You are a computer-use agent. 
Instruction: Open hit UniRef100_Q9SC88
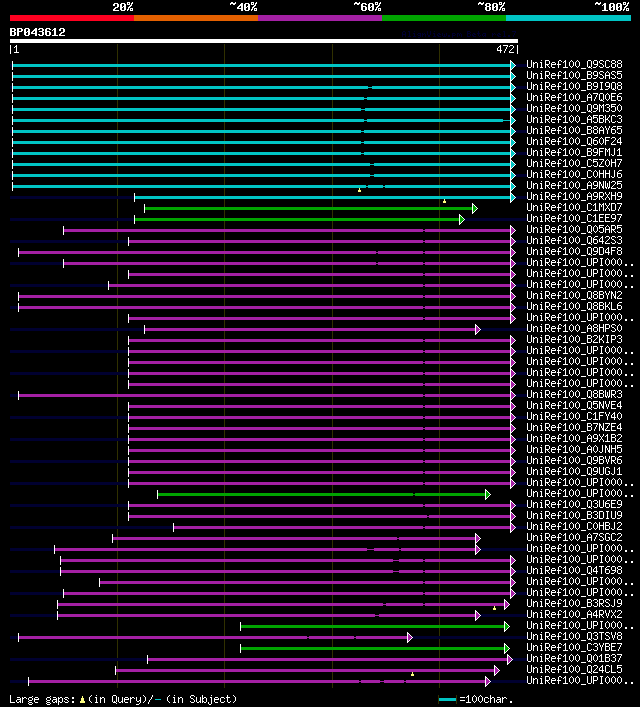(574, 64)
